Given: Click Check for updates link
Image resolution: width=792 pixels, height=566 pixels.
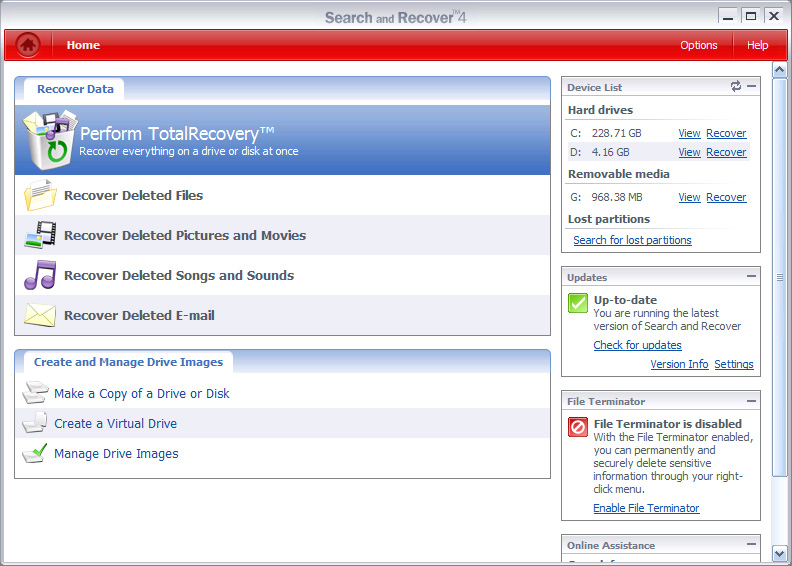Looking at the screenshot, I should pos(637,345).
